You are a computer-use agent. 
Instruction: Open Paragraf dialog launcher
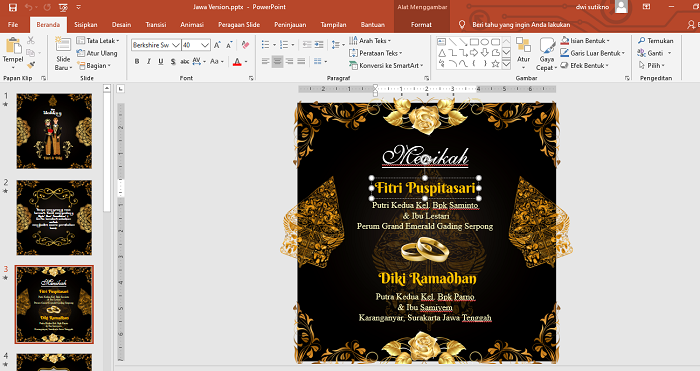click(x=427, y=78)
